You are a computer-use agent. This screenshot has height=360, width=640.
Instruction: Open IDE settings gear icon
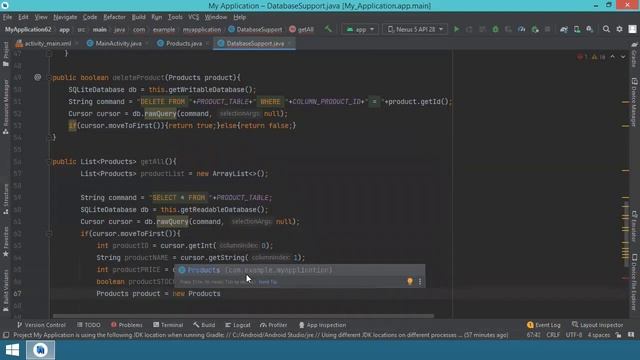(x=619, y=29)
